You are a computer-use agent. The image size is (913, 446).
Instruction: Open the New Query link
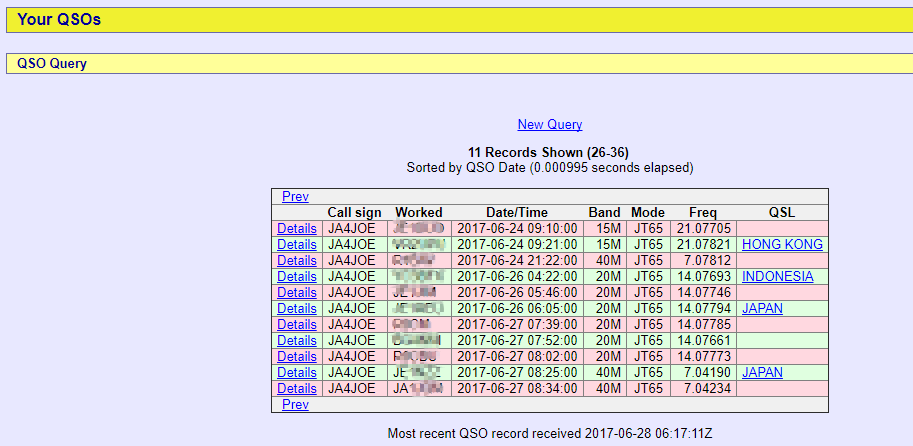pyautogui.click(x=550, y=125)
